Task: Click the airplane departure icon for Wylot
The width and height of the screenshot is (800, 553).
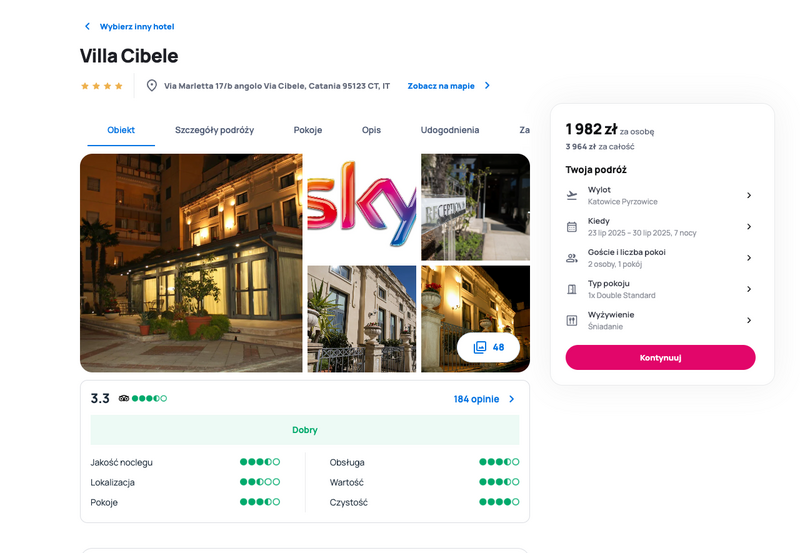Action: coord(572,195)
